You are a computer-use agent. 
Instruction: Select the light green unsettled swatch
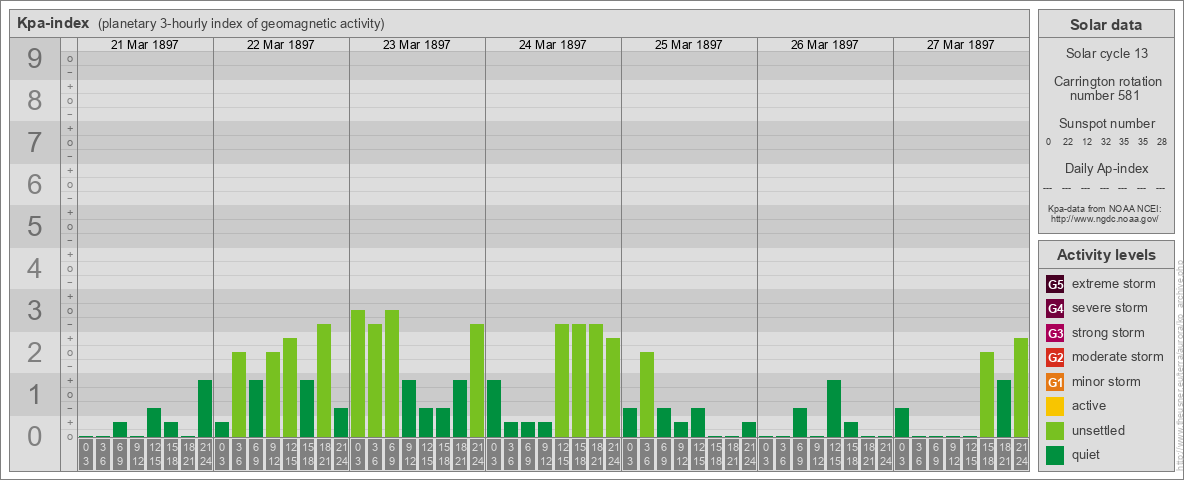[1055, 430]
